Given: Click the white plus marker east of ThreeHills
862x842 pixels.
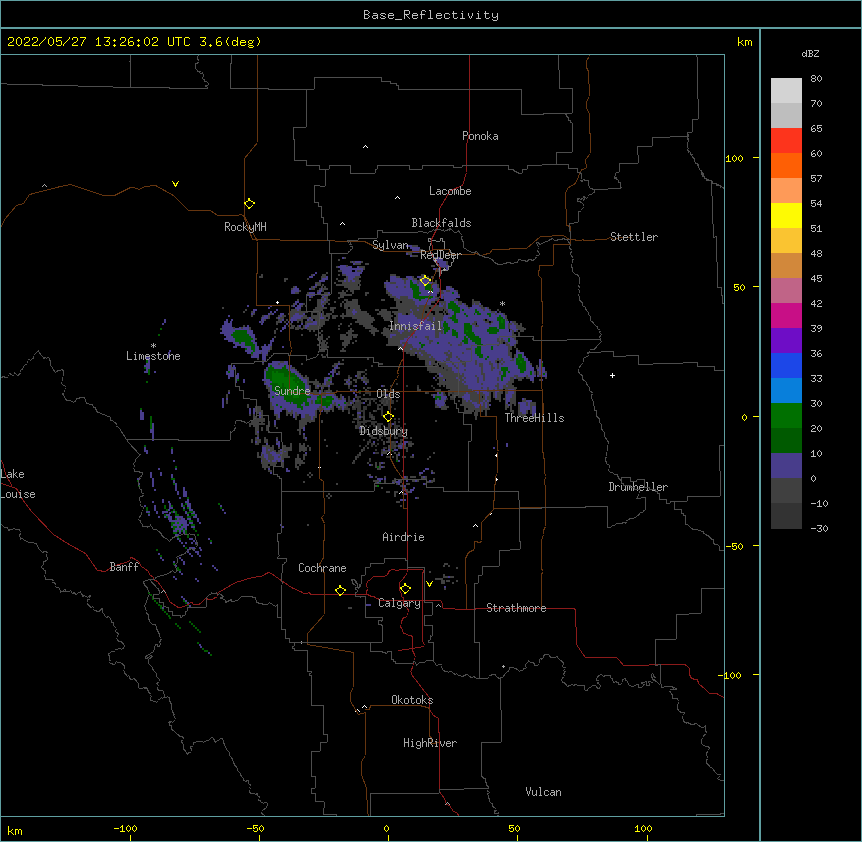Looking at the screenshot, I should 612,375.
